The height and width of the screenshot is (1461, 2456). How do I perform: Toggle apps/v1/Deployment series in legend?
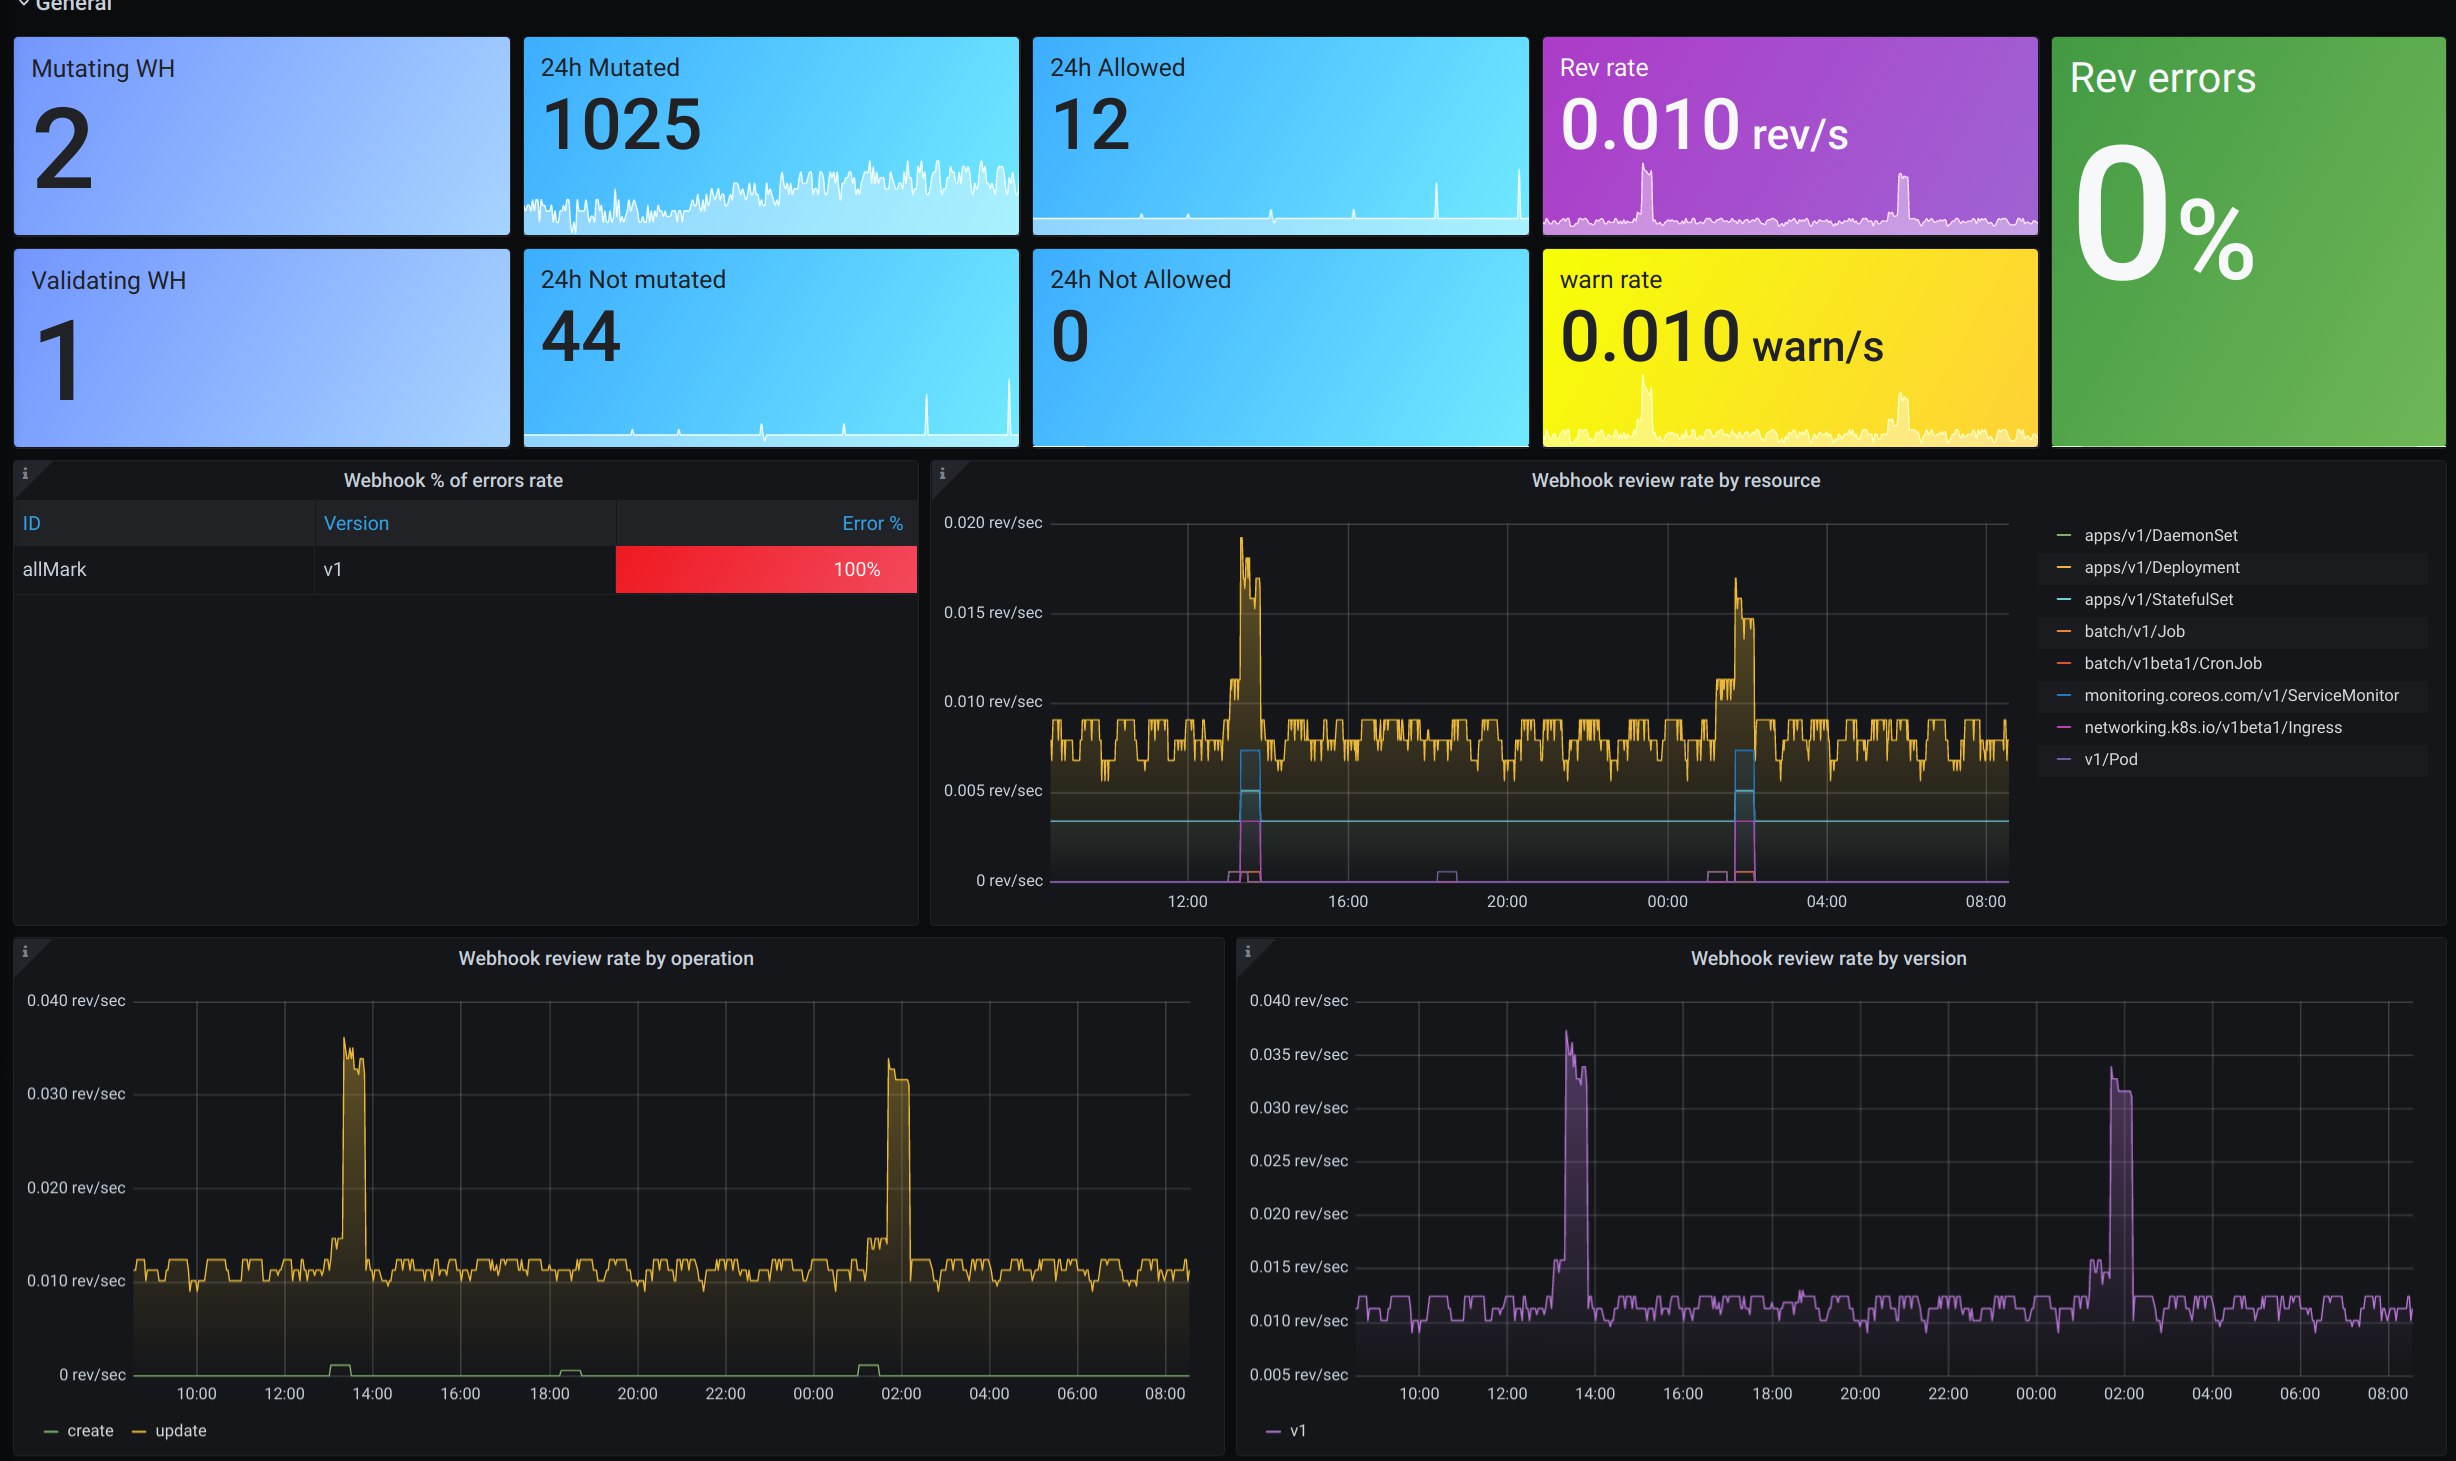(2161, 567)
